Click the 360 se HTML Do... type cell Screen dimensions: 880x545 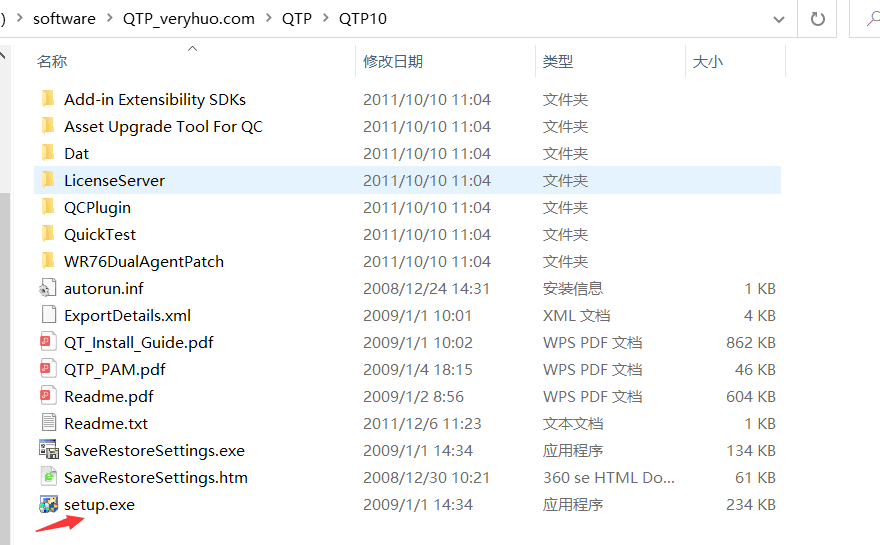point(608,477)
